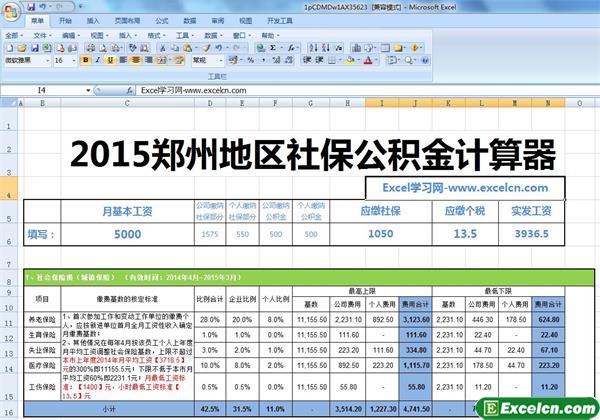Open the 文件 menu
This screenshot has height=420, width=600.
pos(42,36)
